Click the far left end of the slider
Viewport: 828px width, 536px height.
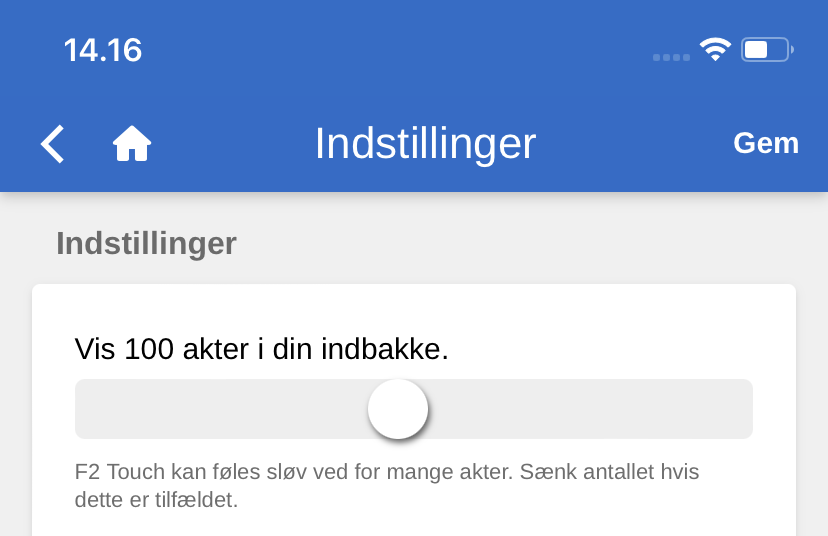pos(82,409)
